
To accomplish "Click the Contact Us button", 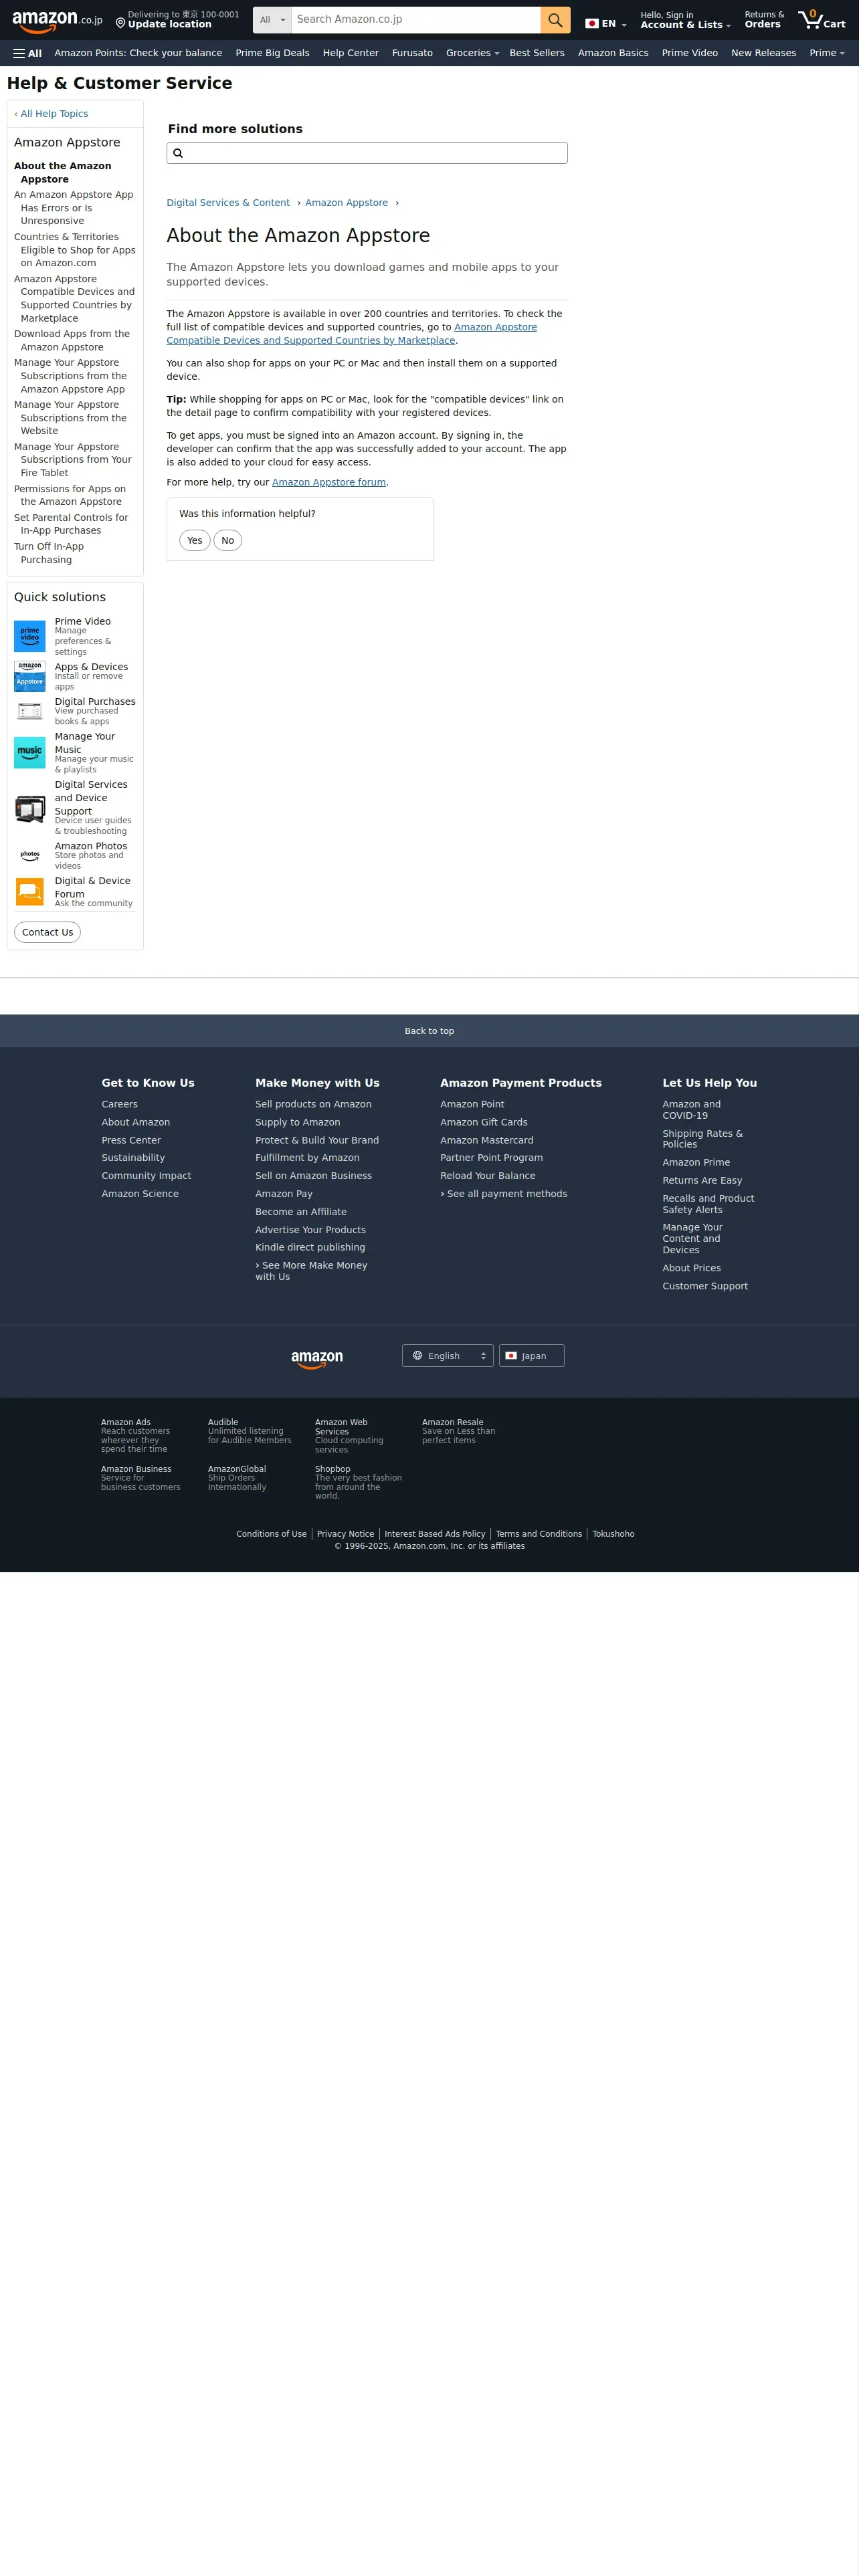I will click(47, 933).
